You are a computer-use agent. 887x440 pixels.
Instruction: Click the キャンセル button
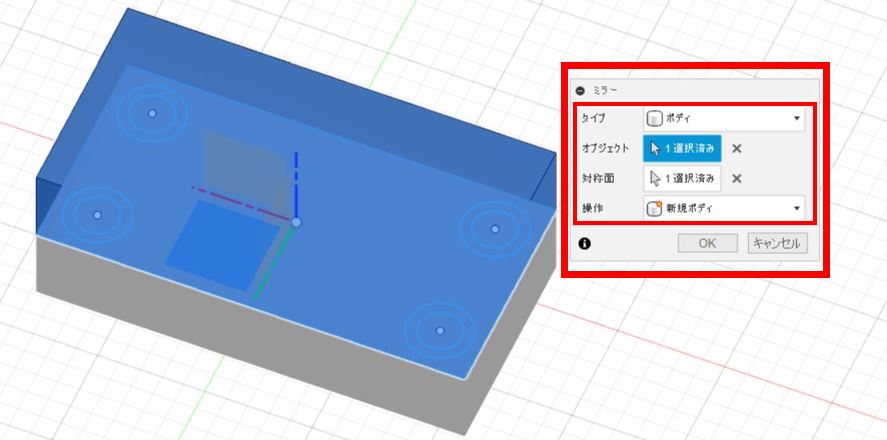[777, 244]
